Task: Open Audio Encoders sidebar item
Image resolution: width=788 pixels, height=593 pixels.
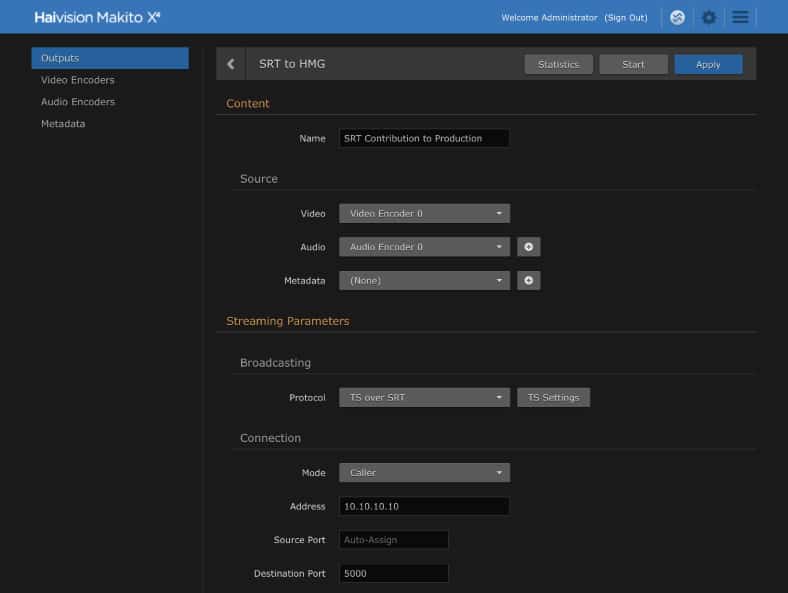Action: [x=78, y=102]
